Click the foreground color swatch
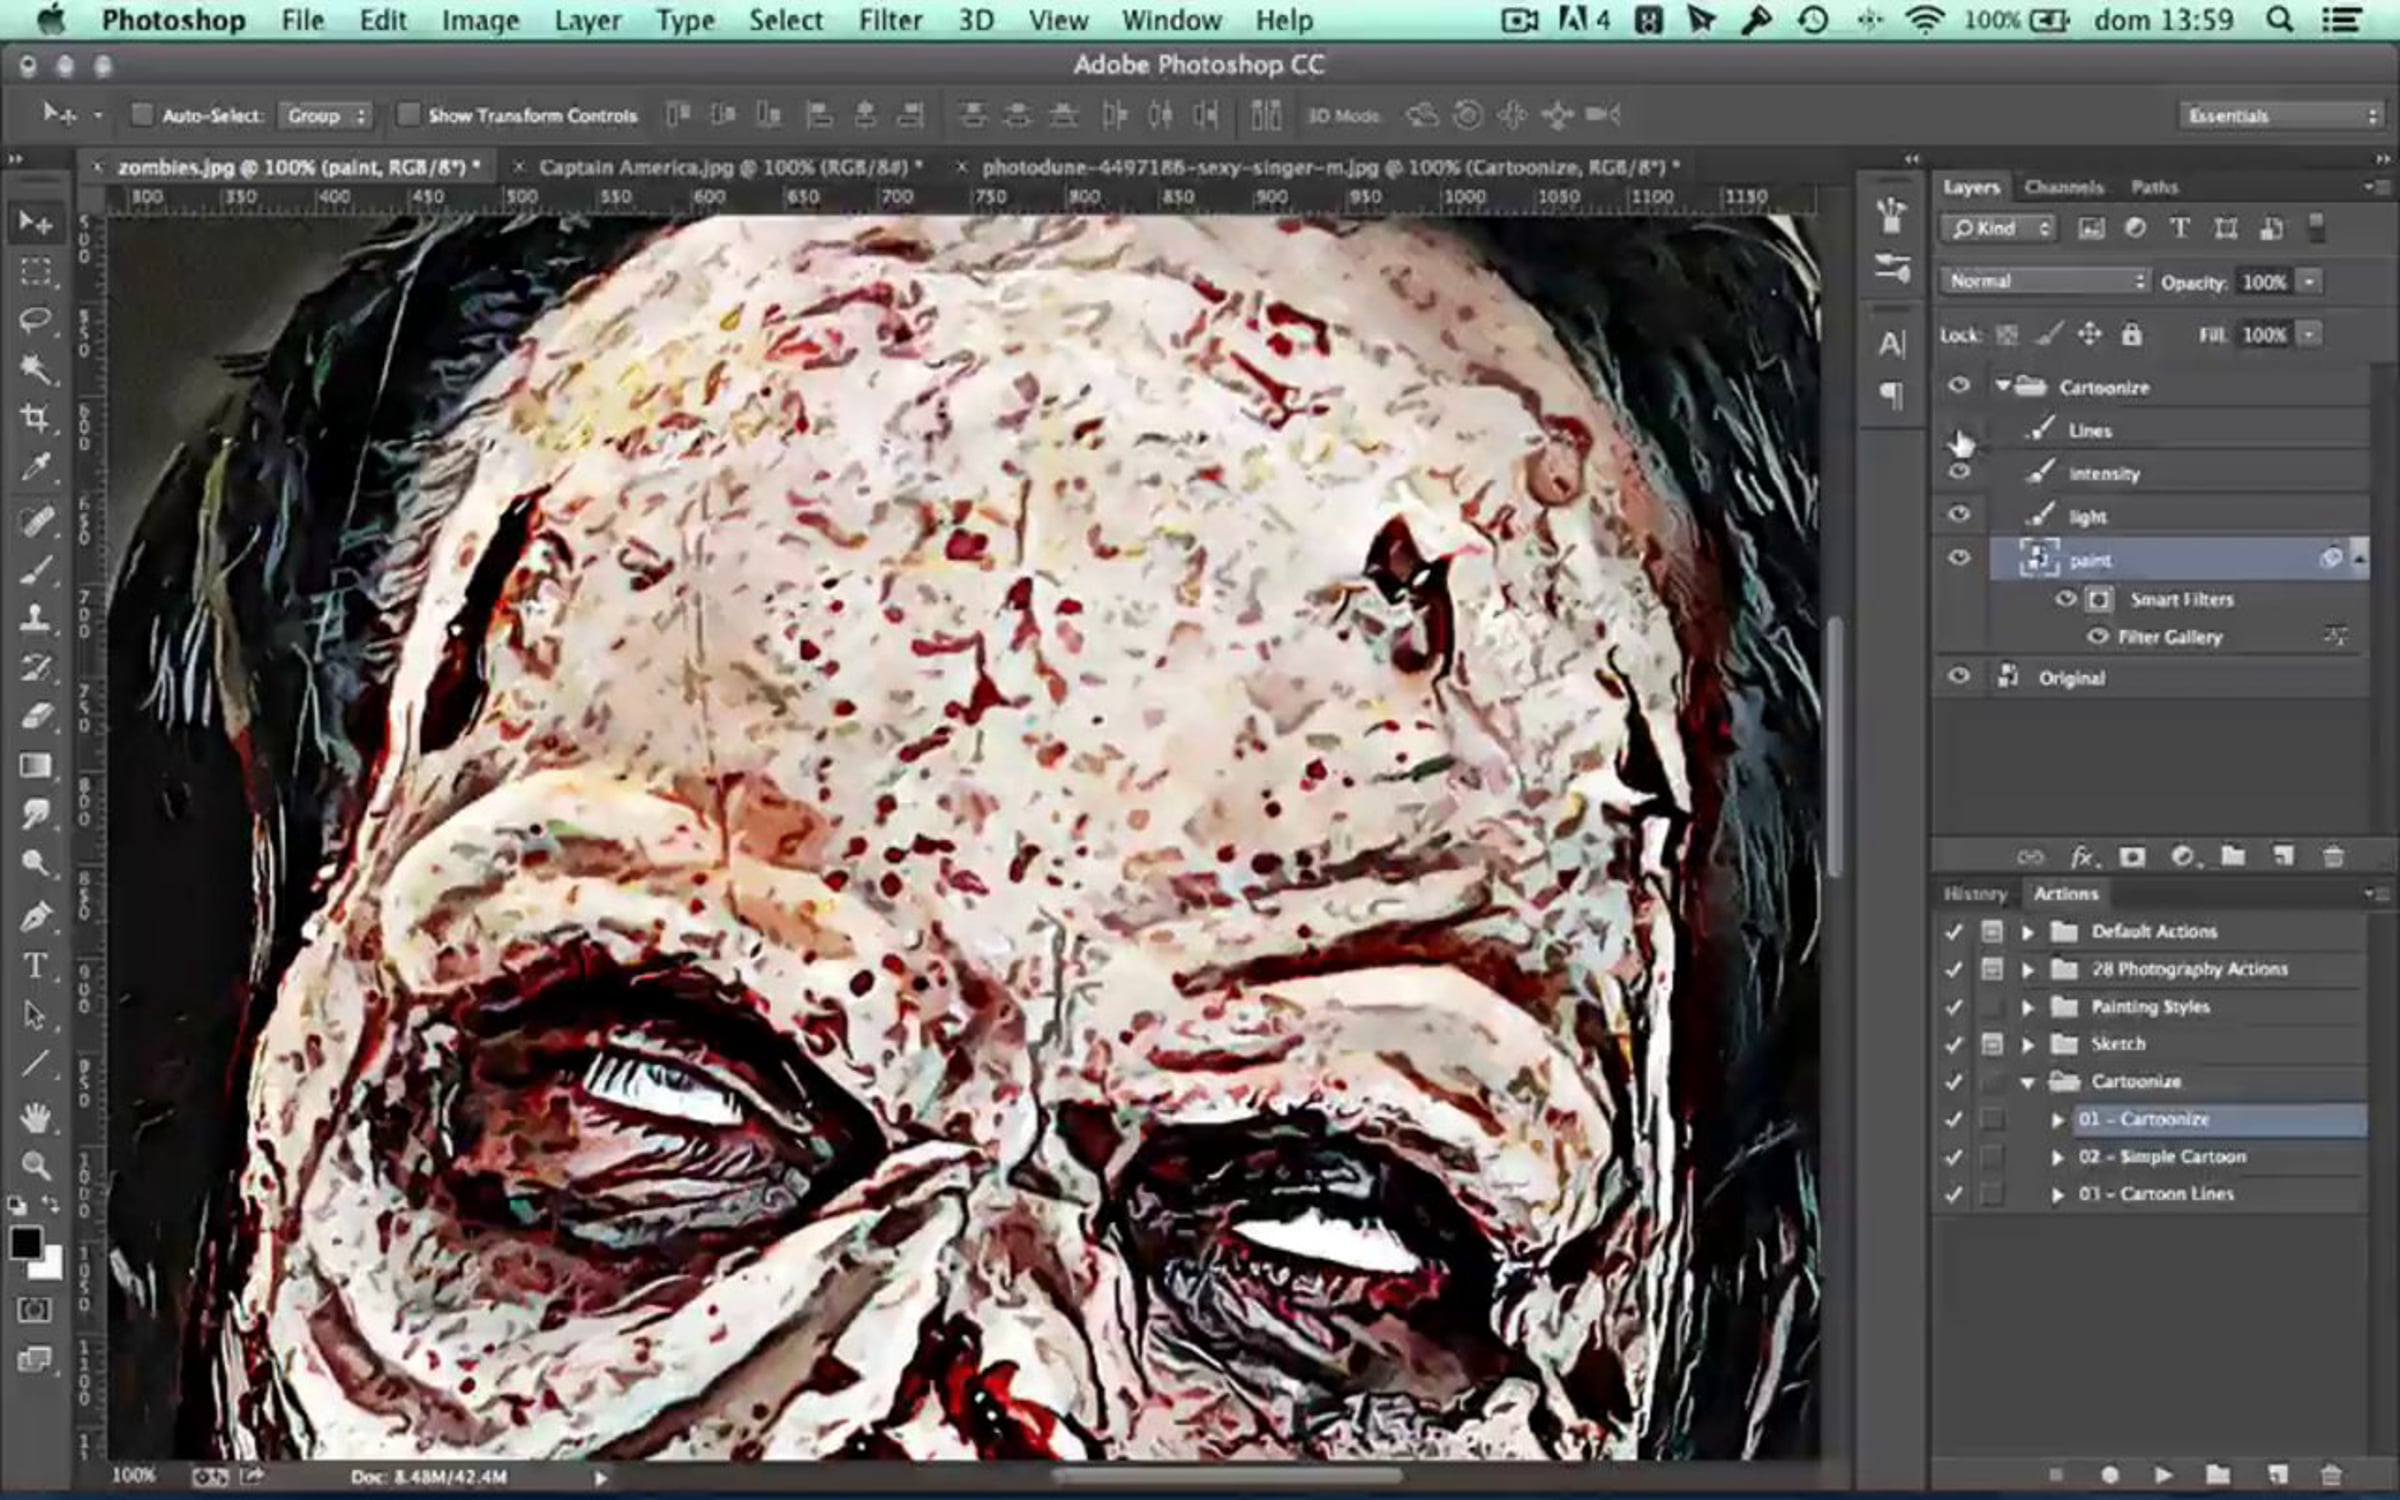 pyautogui.click(x=26, y=1244)
